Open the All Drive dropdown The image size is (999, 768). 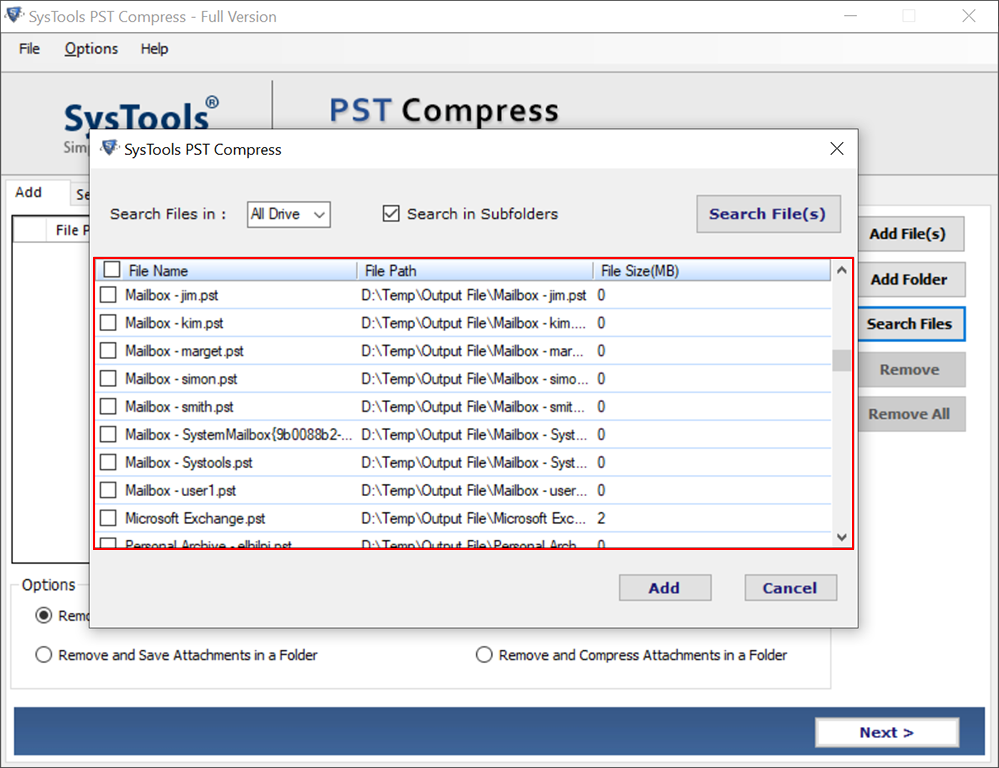(289, 214)
